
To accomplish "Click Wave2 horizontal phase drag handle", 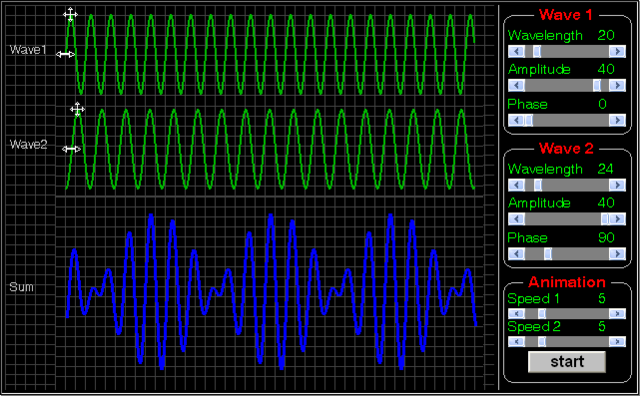I will point(71,149).
